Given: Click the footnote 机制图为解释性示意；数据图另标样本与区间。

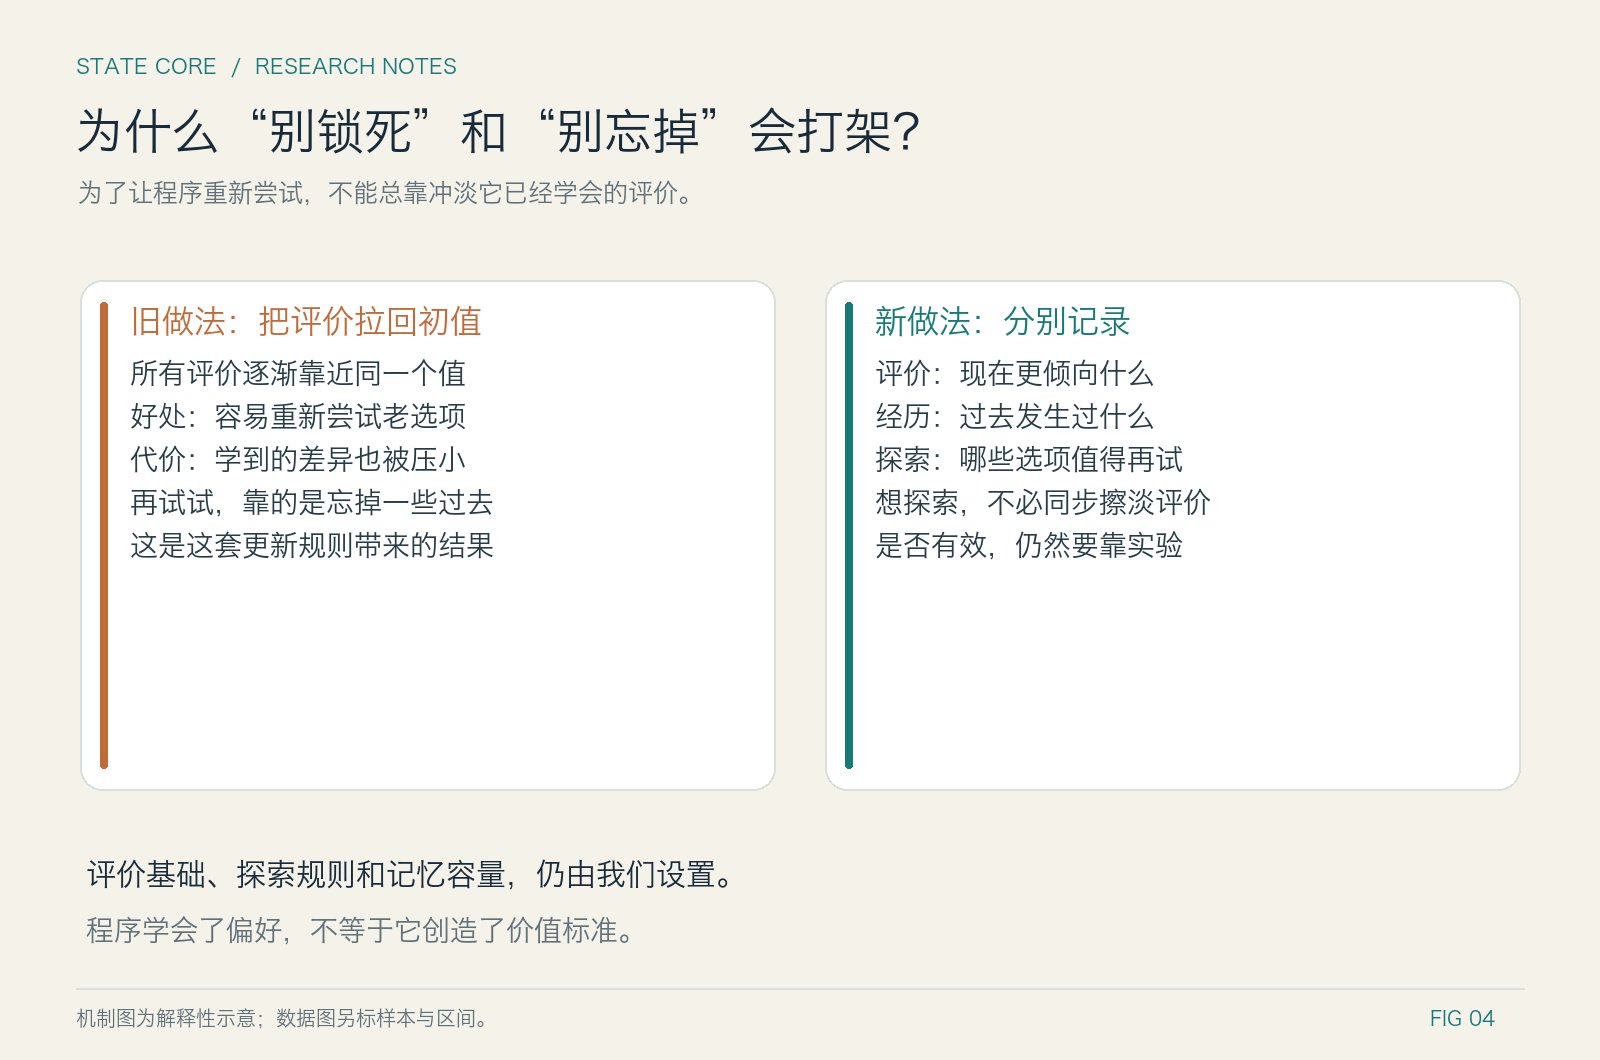Looking at the screenshot, I should (284, 1018).
